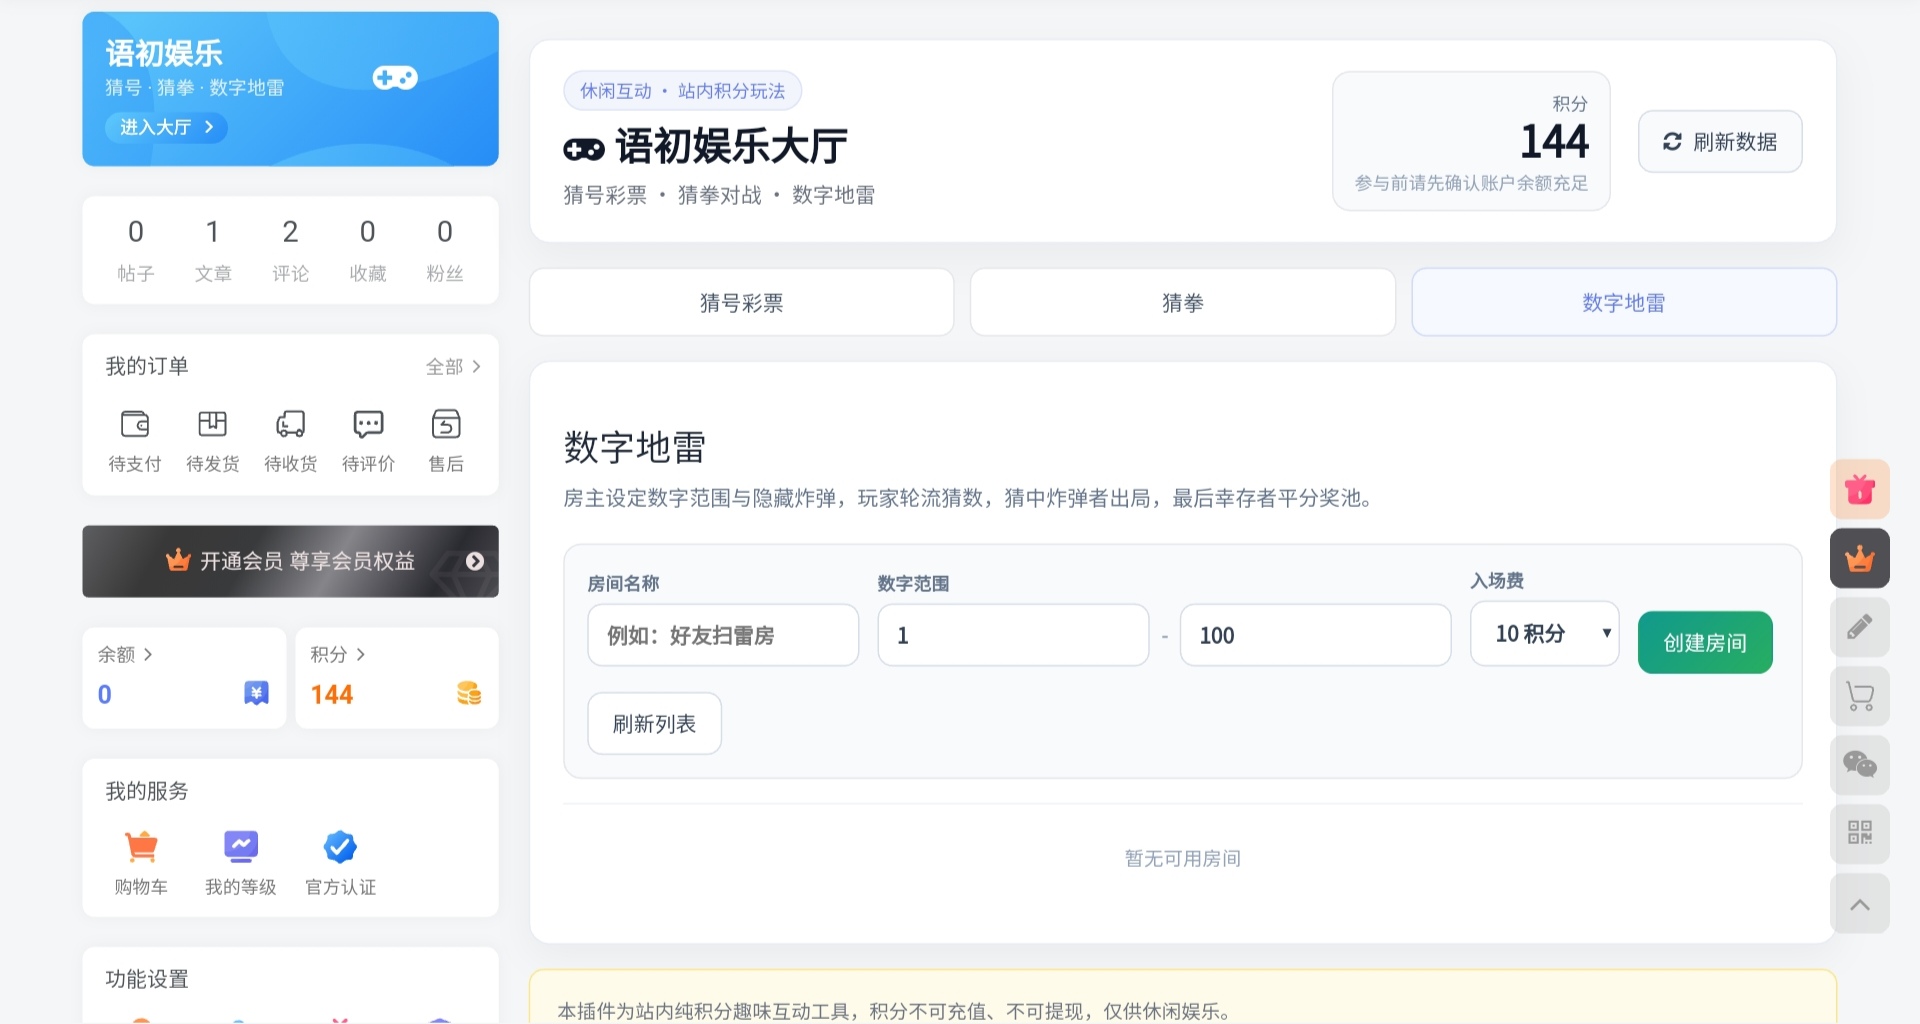The width and height of the screenshot is (1920, 1024).
Task: Switch to the 猜拳 tab
Action: tap(1183, 303)
